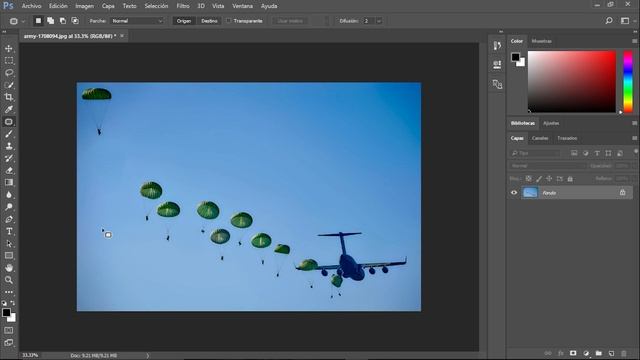The height and width of the screenshot is (360, 640).
Task: Switch to the Trazados tab
Action: tap(567, 138)
